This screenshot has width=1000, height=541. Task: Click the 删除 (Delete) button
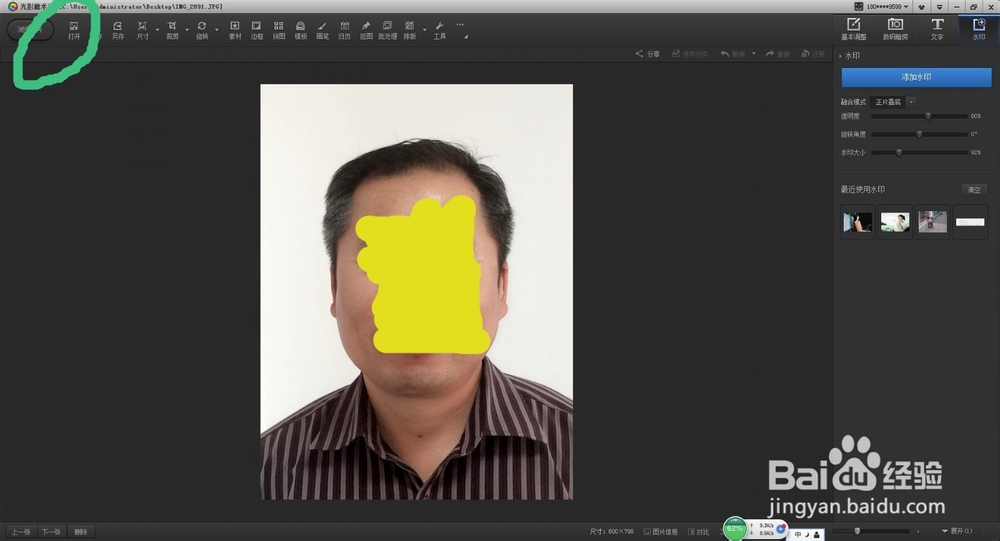tap(80, 531)
